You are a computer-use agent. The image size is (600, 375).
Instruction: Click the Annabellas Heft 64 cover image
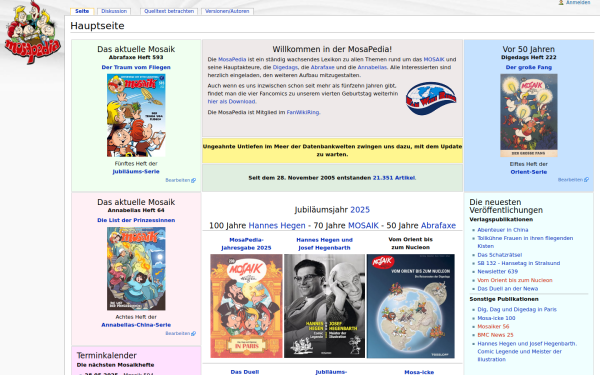(136, 268)
